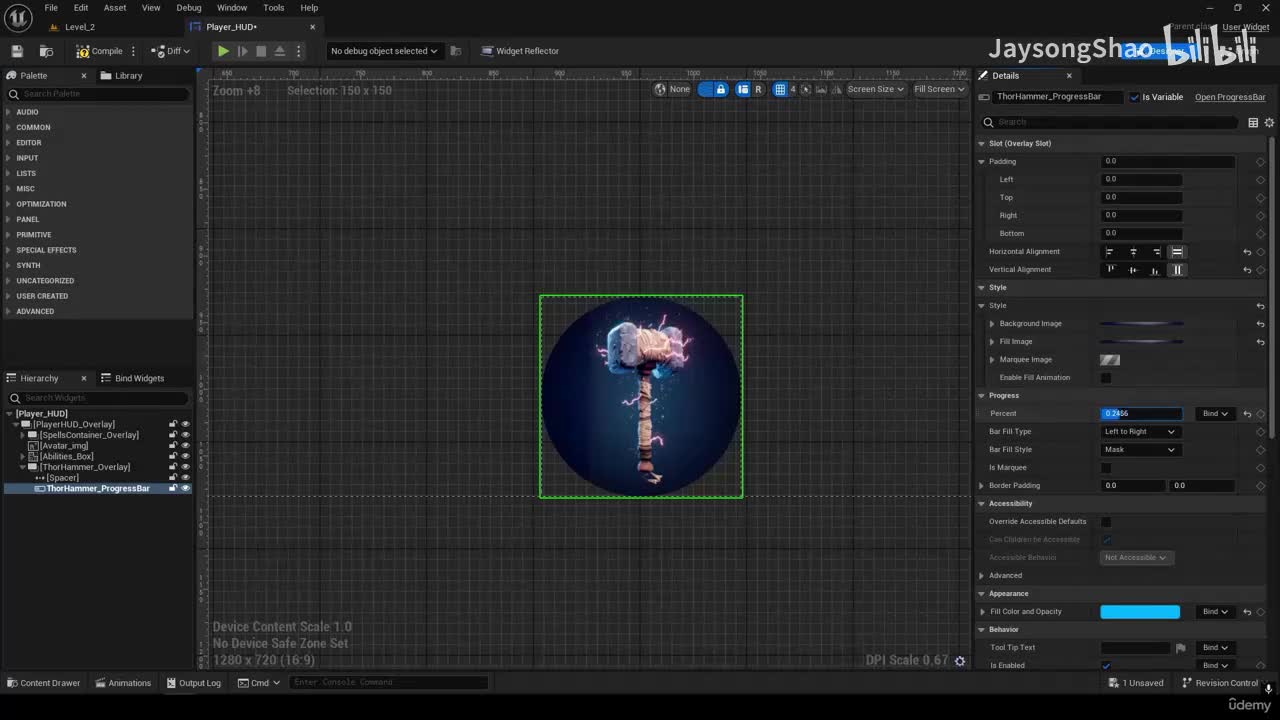Set Vertical Alignment to top

coord(1110,270)
